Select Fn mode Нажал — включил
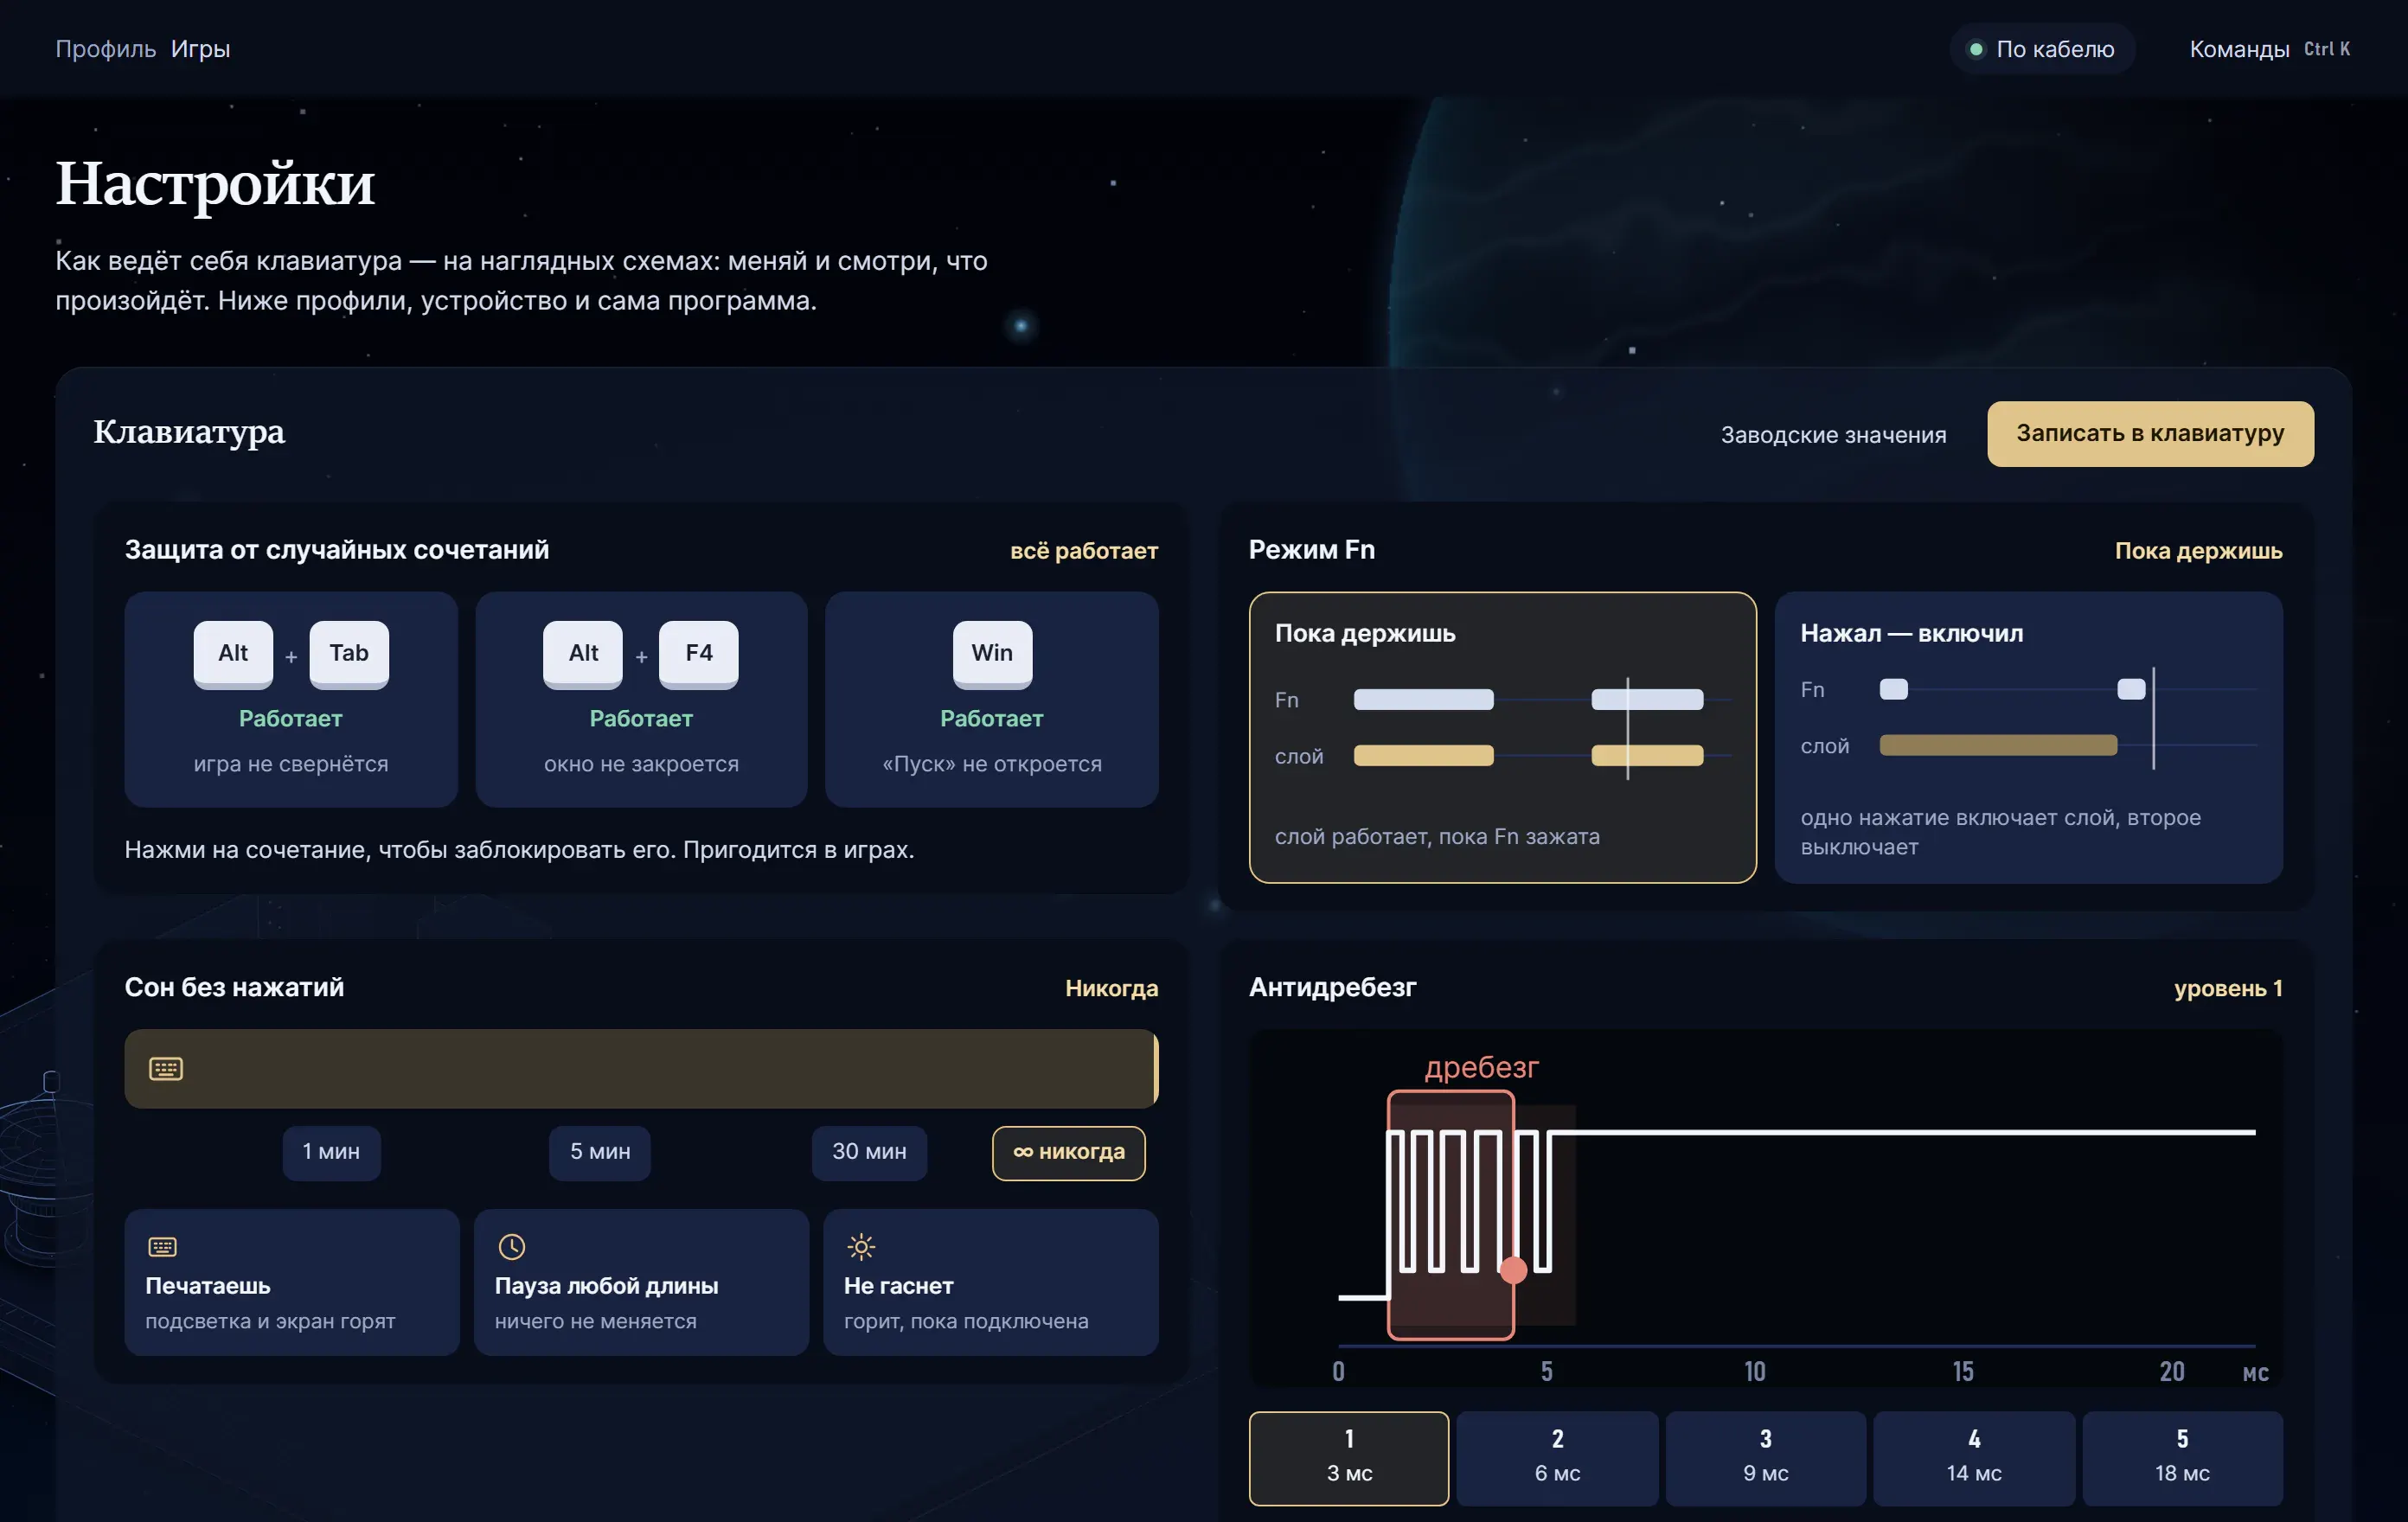 click(2028, 737)
